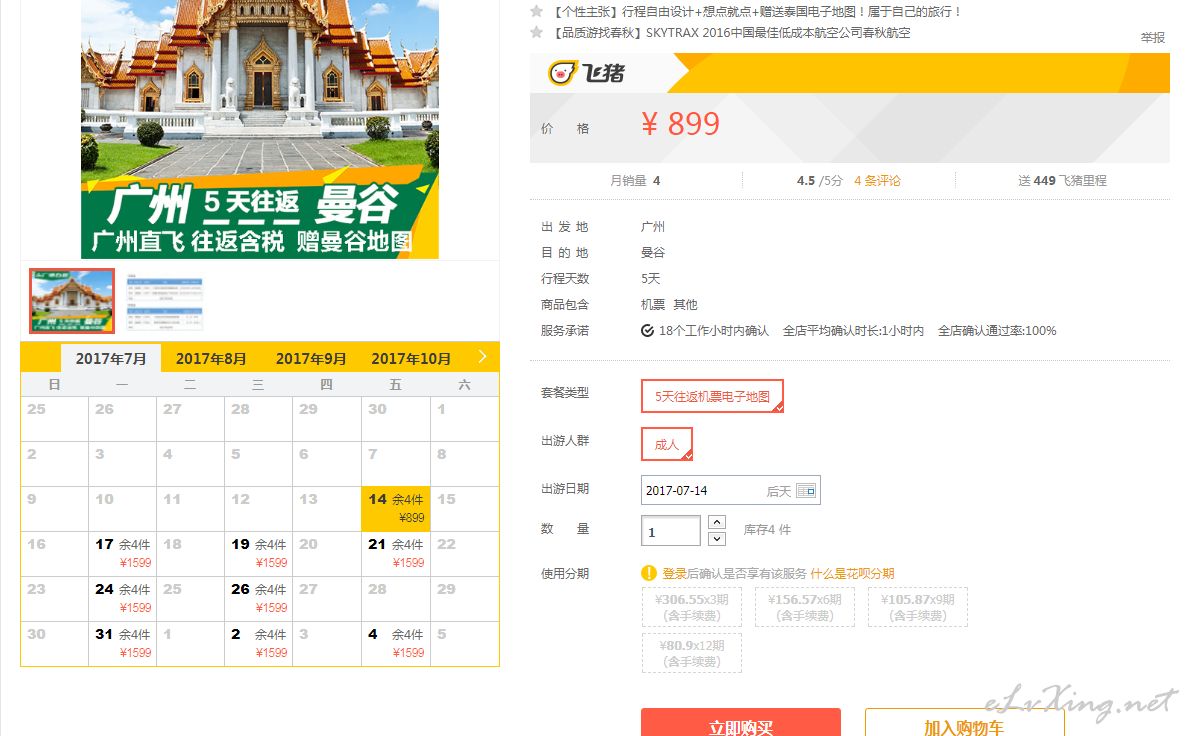Click the star beside 品质游找春秋 line
Image resolution: width=1189 pixels, height=736 pixels.
point(537,32)
